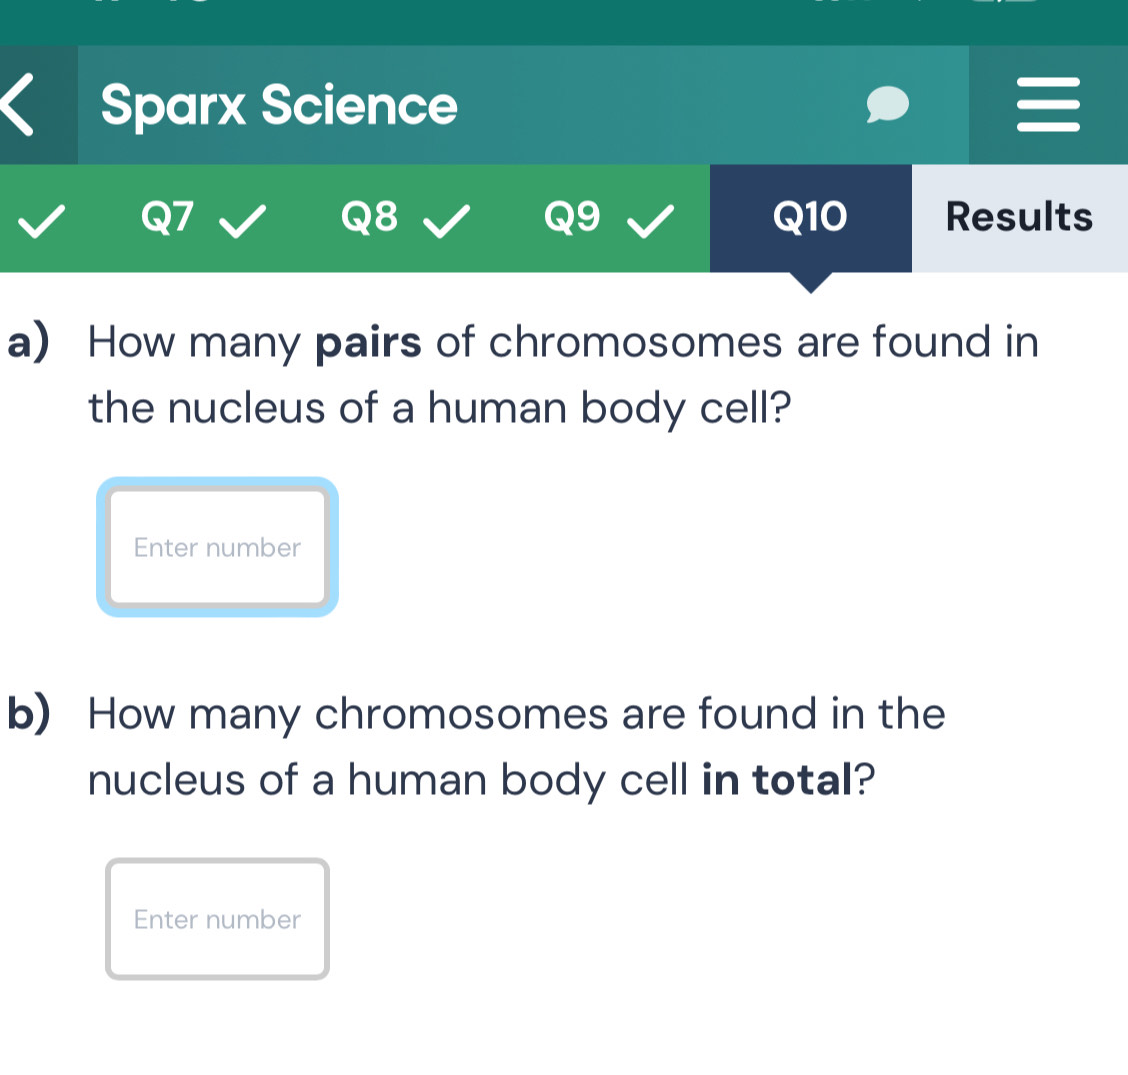1128x1075 pixels.
Task: Open the Results tab
Action: tap(1019, 217)
